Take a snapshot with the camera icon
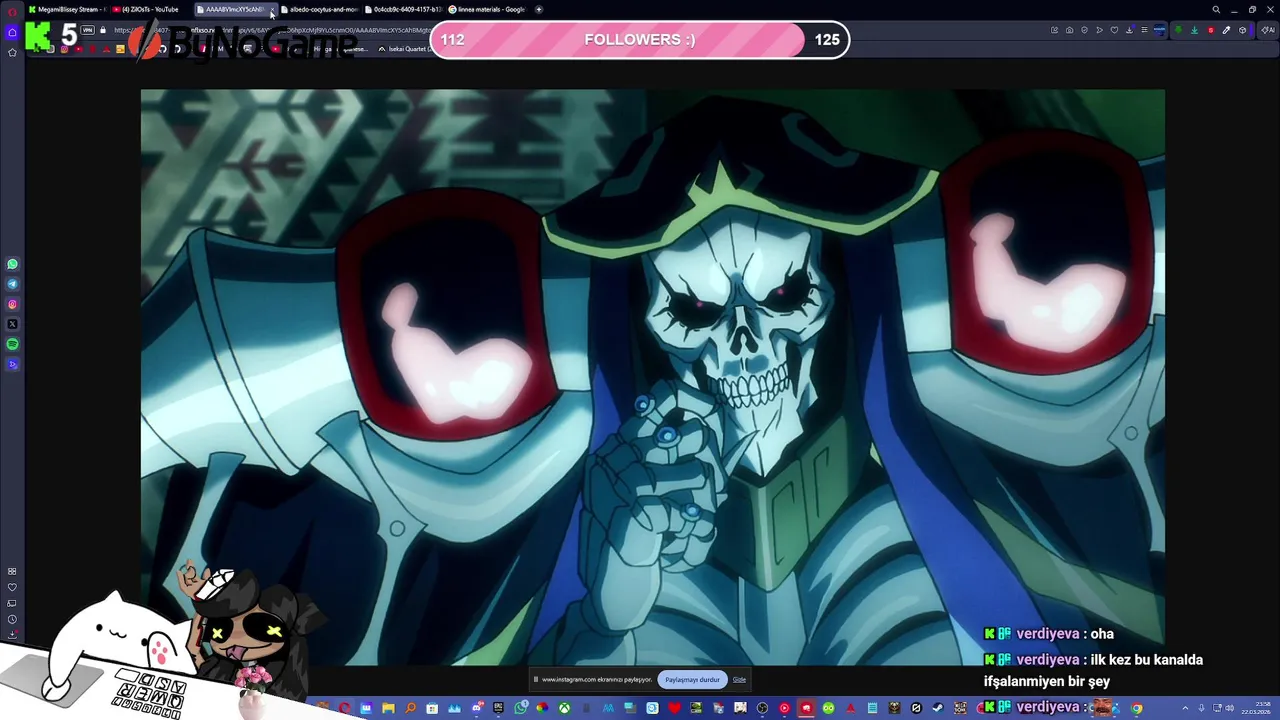The width and height of the screenshot is (1280, 720). [1070, 30]
